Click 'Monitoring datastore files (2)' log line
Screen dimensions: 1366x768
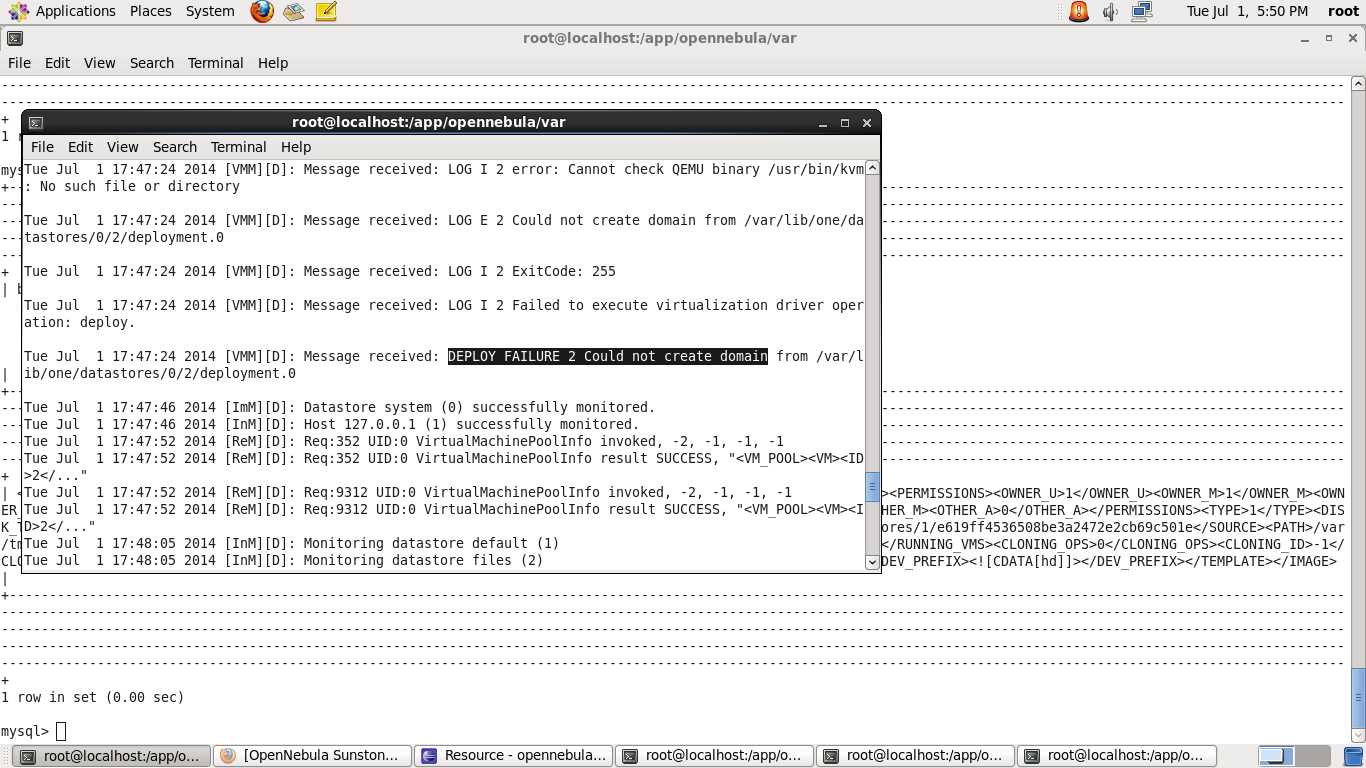[284, 560]
